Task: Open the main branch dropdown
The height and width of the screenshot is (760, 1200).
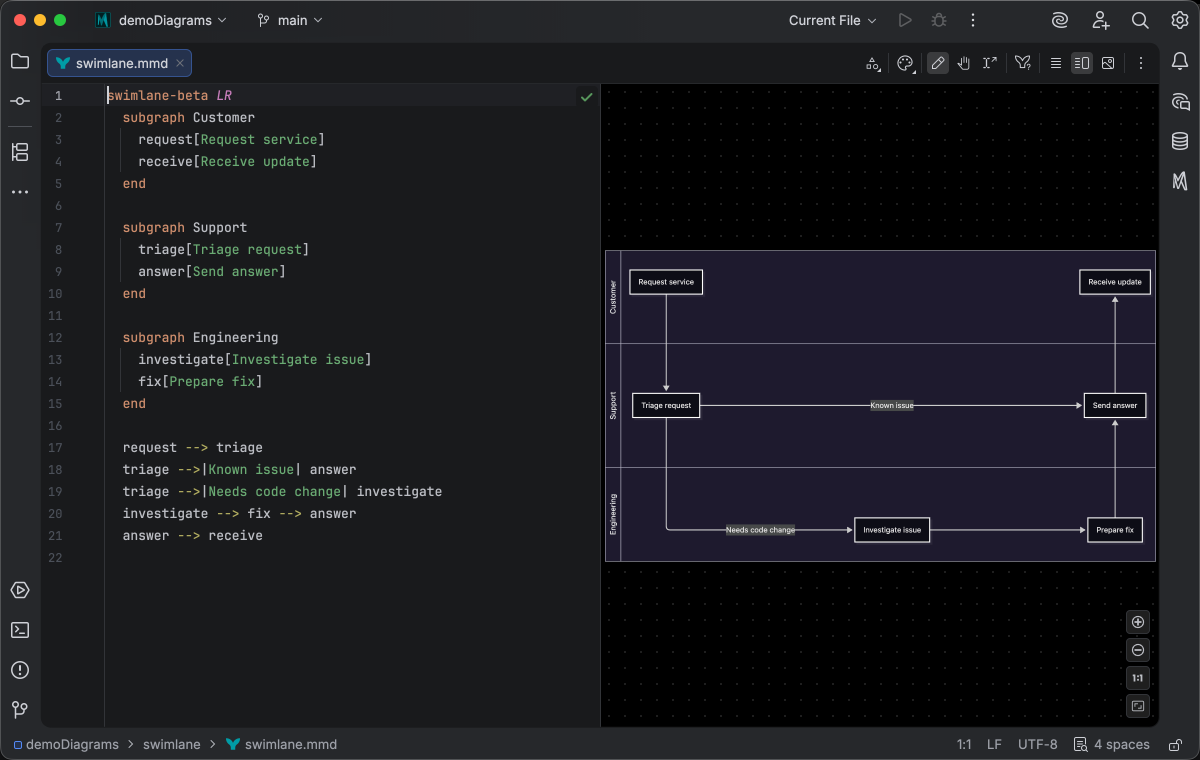Action: 290,20
